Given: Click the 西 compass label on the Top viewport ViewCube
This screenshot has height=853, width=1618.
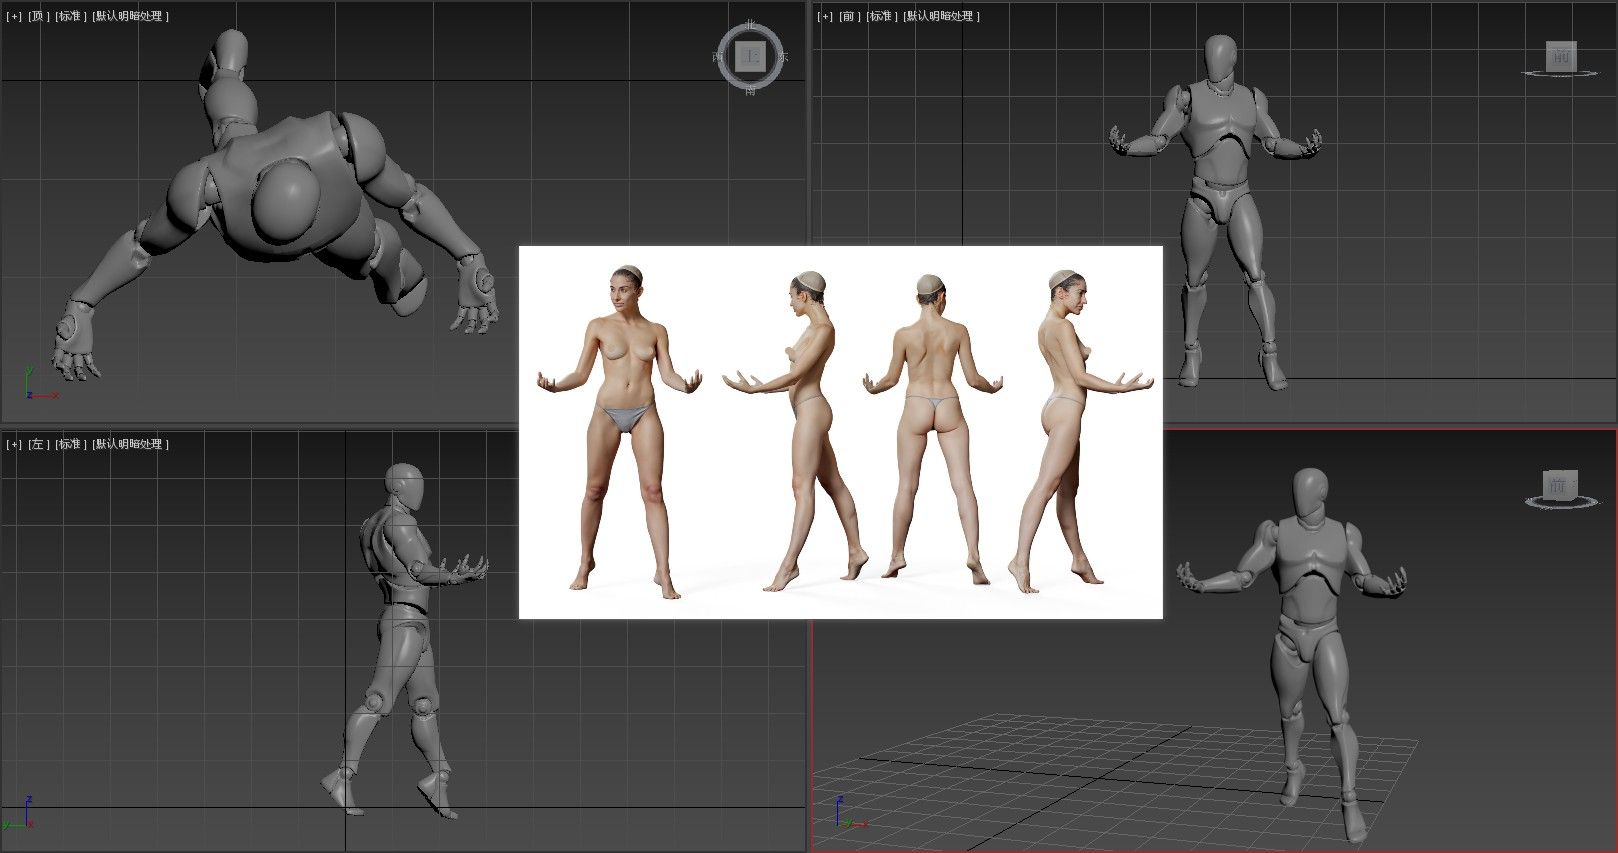Looking at the screenshot, I should 718,57.
